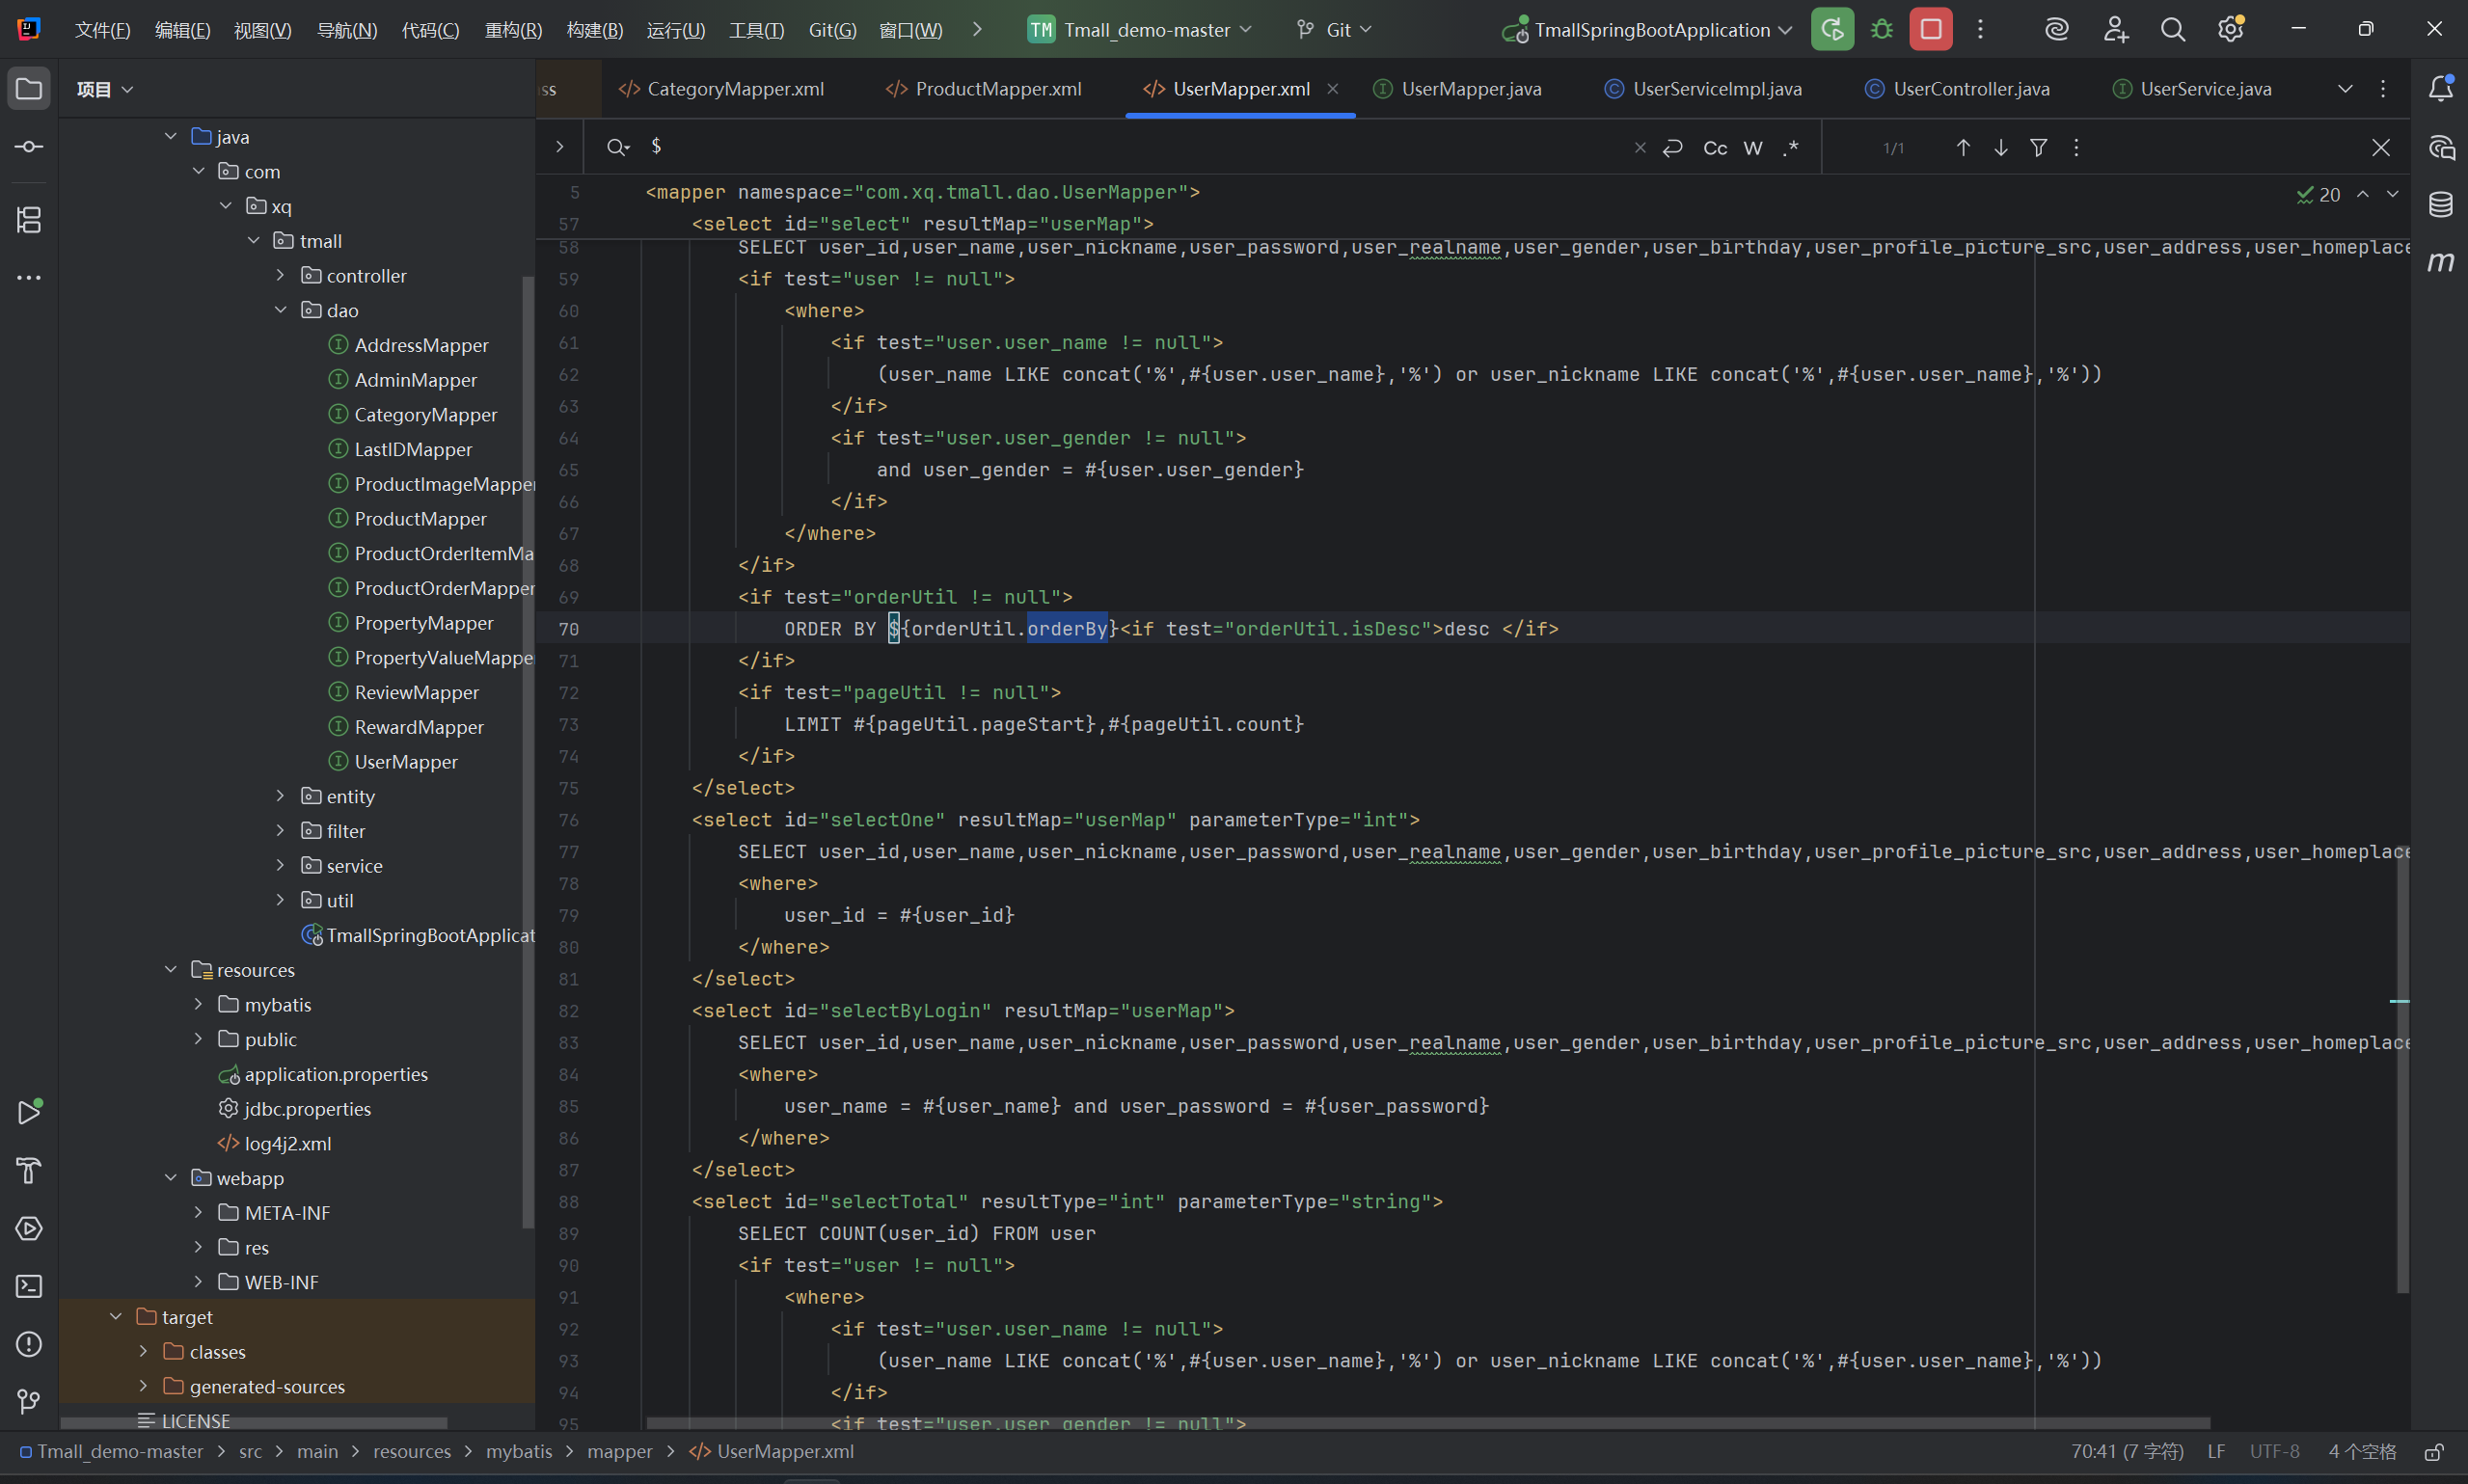Toggle whole words (W) search option
The width and height of the screenshot is (2468, 1484).
click(x=1753, y=148)
